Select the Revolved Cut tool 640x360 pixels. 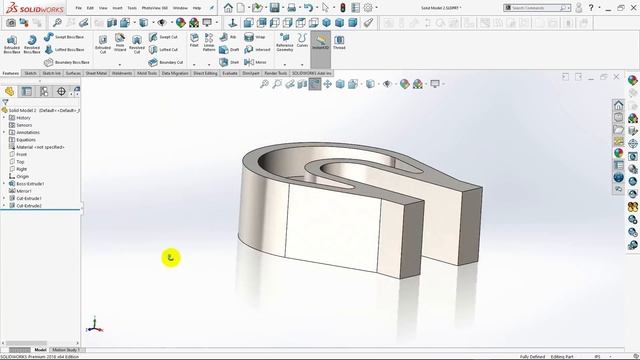coord(137,44)
